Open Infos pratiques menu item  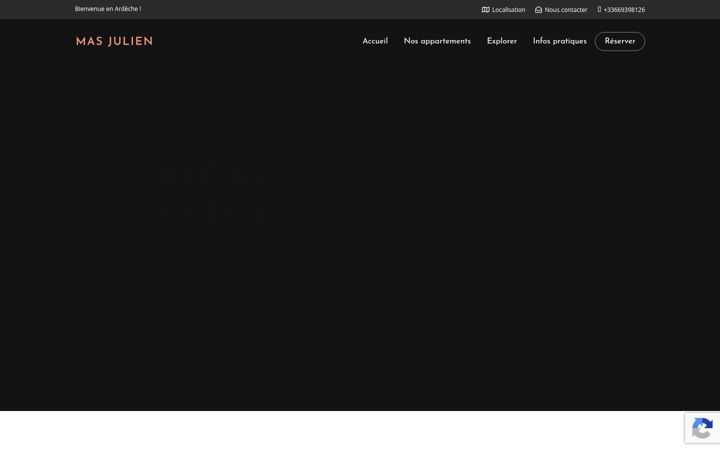[x=560, y=41]
